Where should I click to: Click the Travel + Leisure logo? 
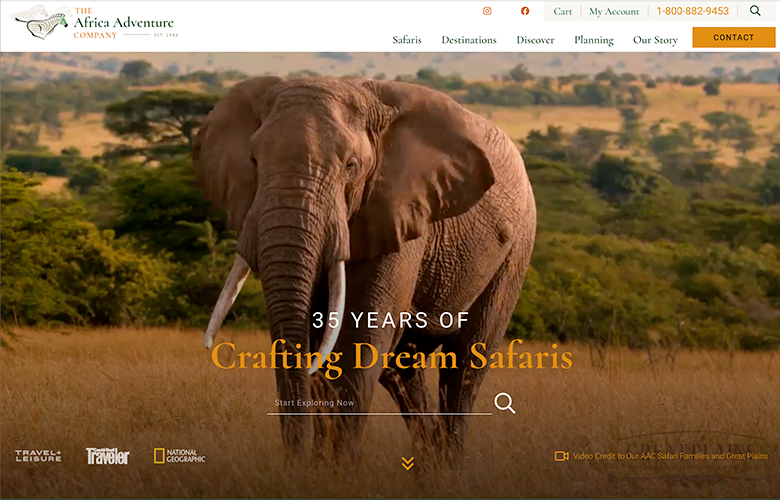pos(38,455)
